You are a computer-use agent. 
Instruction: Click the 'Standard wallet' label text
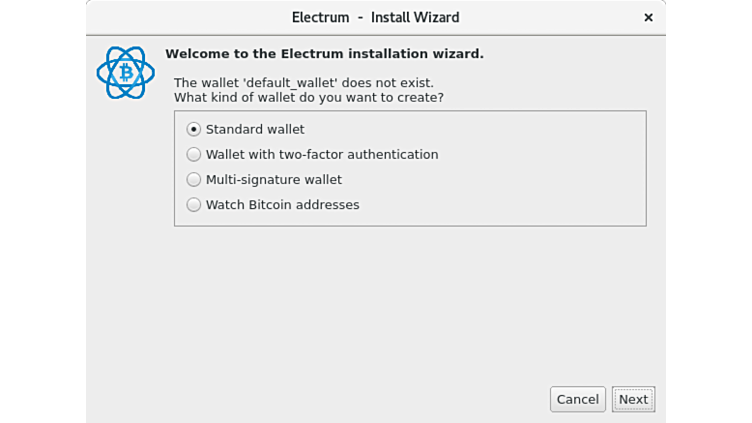[x=255, y=129]
